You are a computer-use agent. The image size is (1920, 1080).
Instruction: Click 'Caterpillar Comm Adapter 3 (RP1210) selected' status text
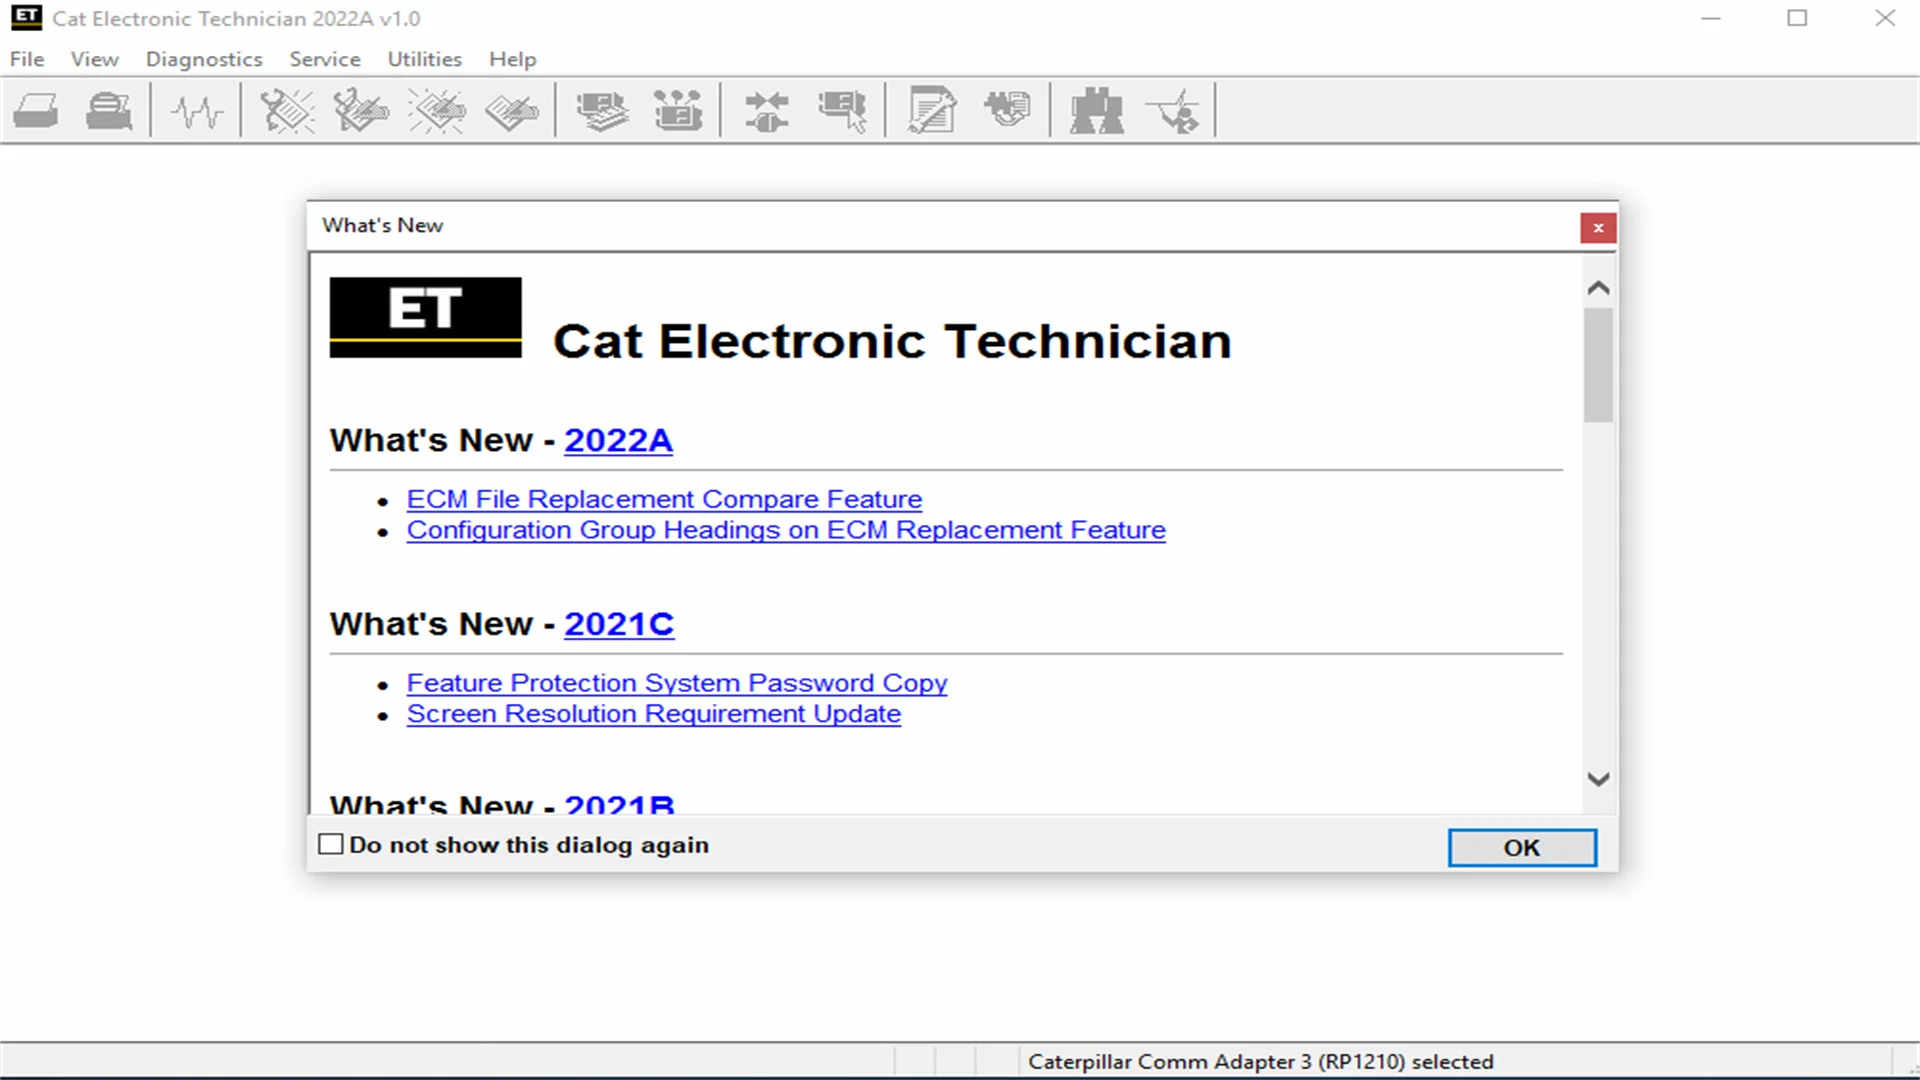tap(1260, 1061)
